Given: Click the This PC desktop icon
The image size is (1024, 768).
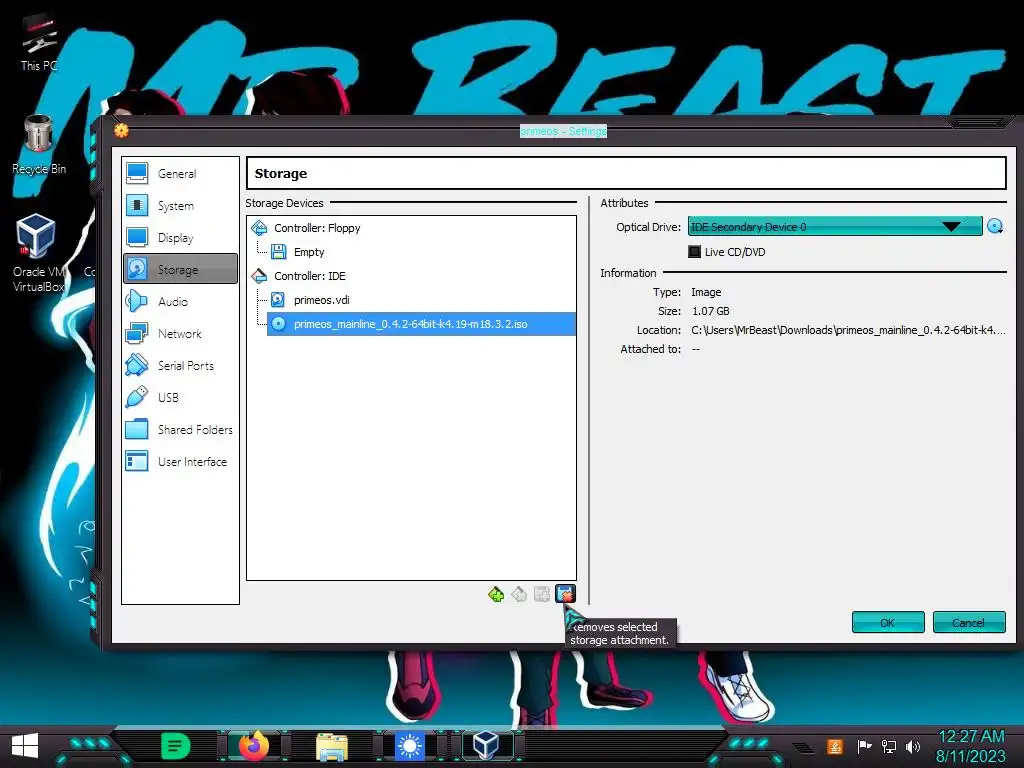Looking at the screenshot, I should 39,42.
